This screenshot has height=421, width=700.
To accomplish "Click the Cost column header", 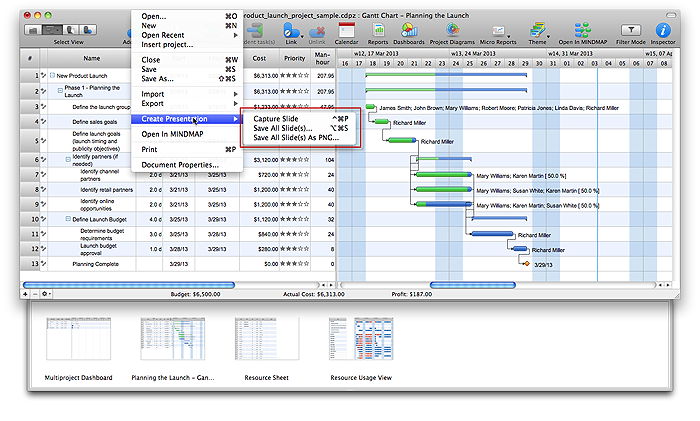I will 259,58.
